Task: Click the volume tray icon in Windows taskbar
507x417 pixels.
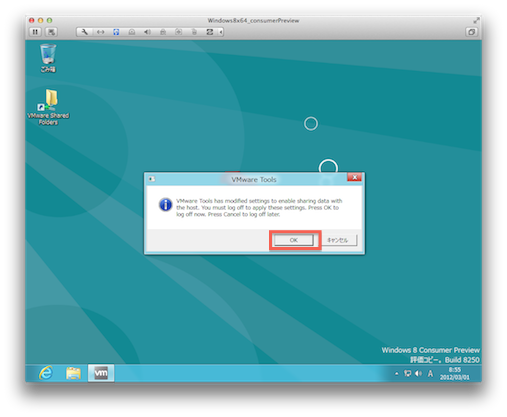Action: tap(419, 374)
